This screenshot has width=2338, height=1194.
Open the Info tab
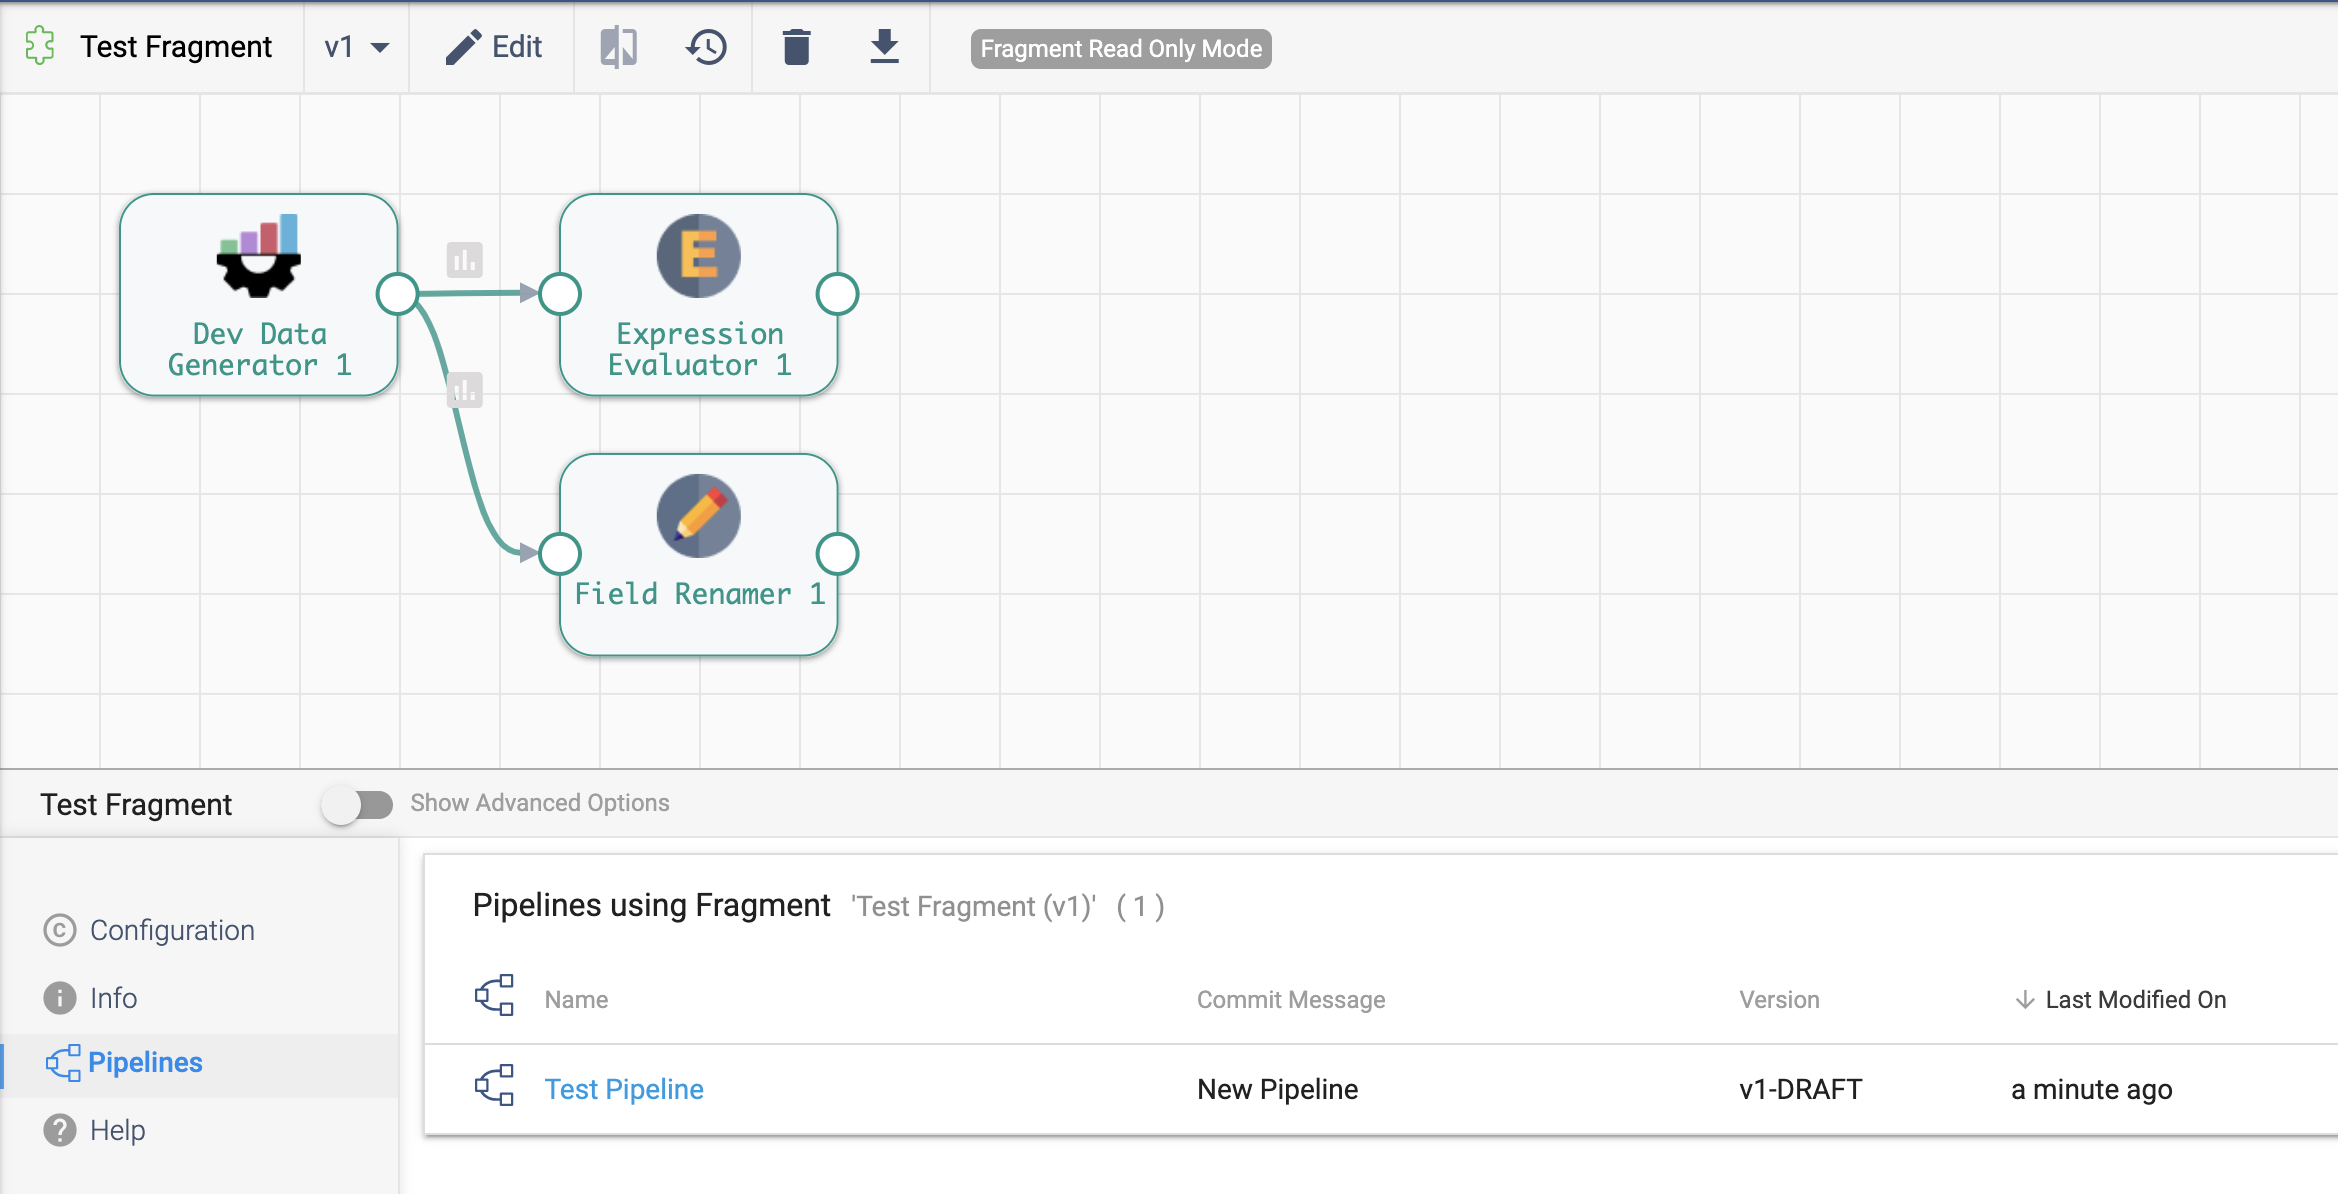(x=200, y=998)
